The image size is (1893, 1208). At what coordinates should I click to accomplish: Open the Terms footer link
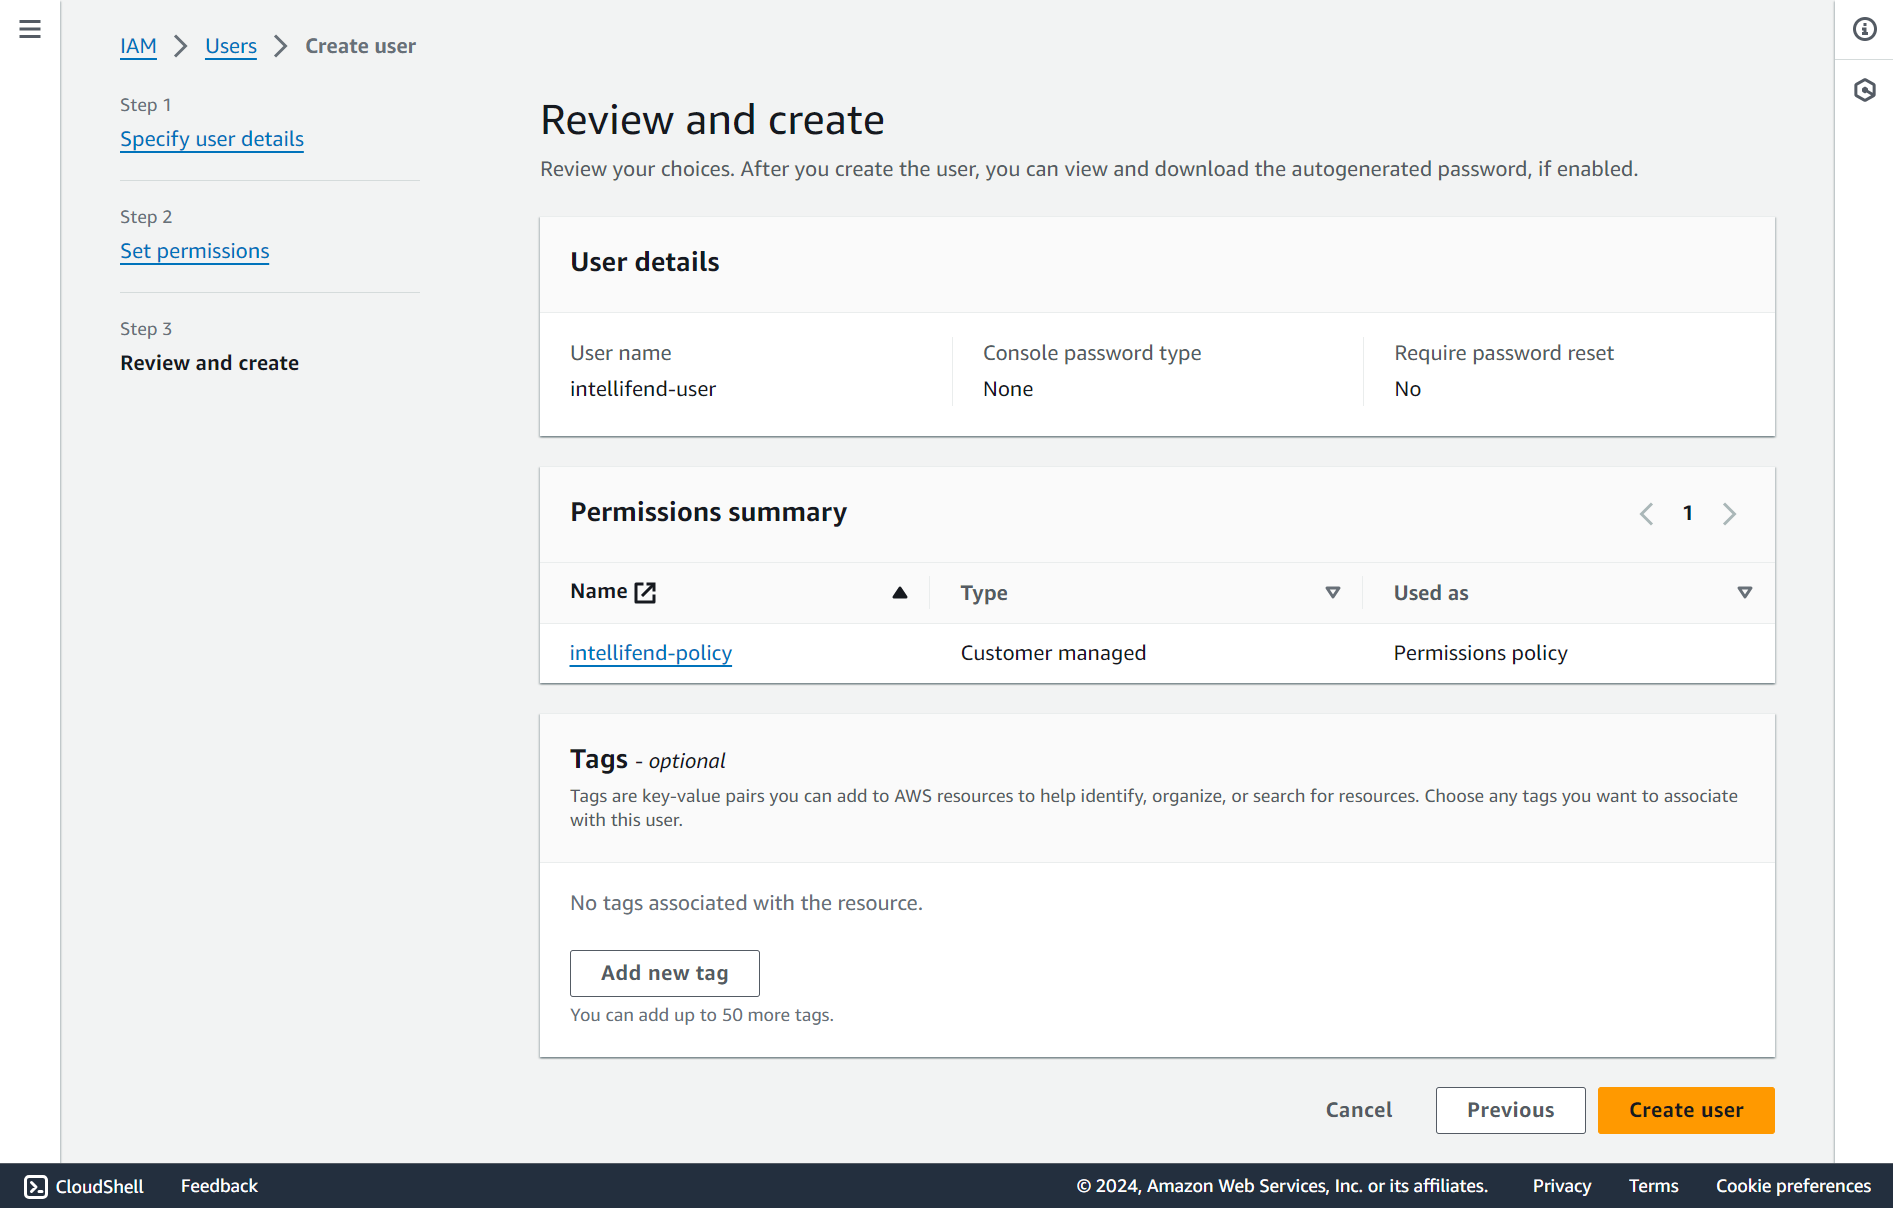(x=1654, y=1186)
